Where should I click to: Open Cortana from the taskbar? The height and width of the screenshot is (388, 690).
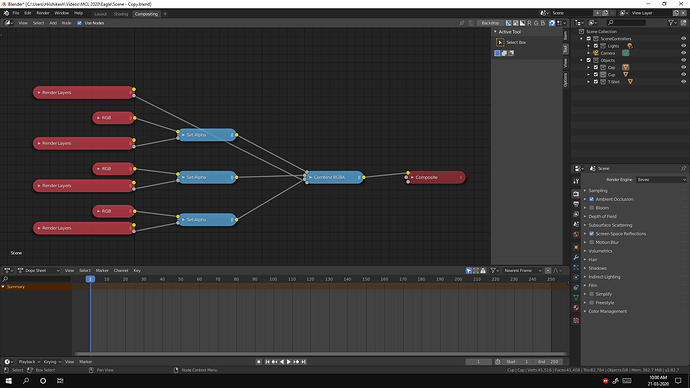click(x=43, y=381)
